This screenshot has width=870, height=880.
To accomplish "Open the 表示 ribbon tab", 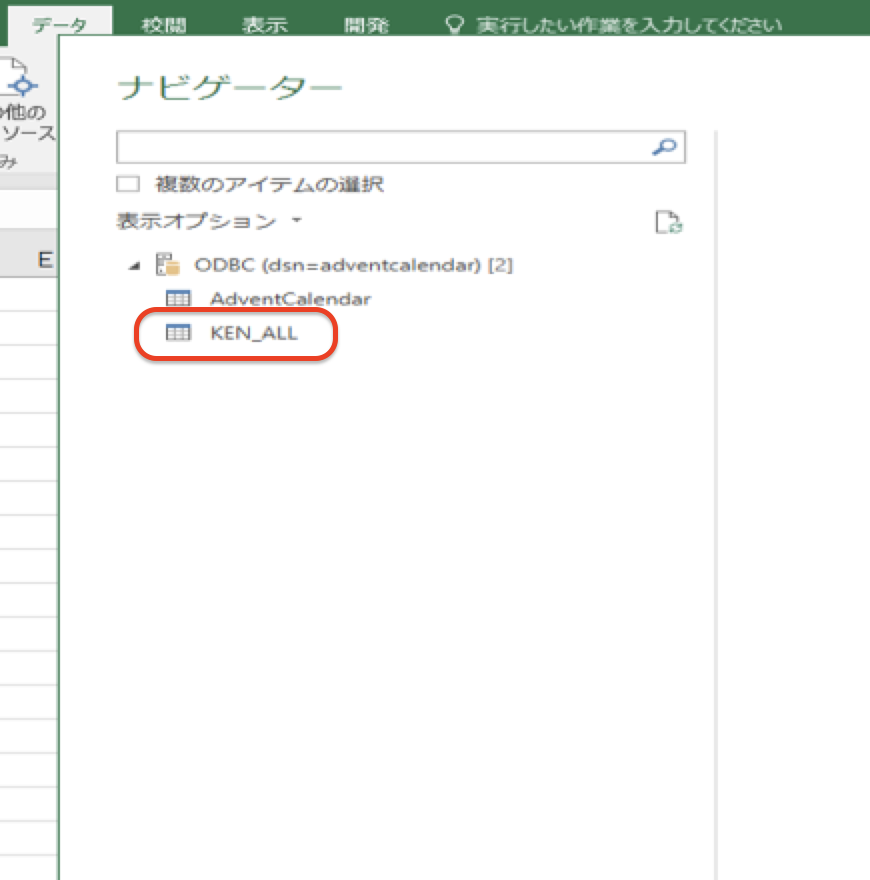I will tap(264, 22).
